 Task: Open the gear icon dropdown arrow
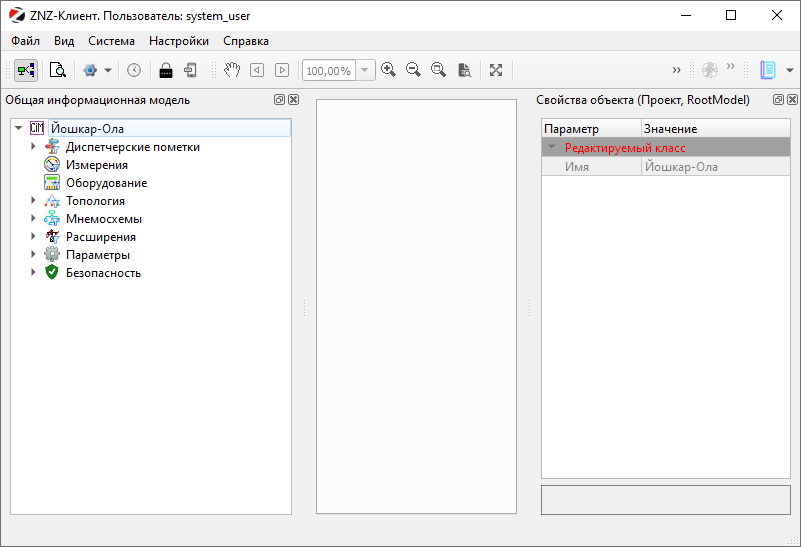click(x=108, y=71)
